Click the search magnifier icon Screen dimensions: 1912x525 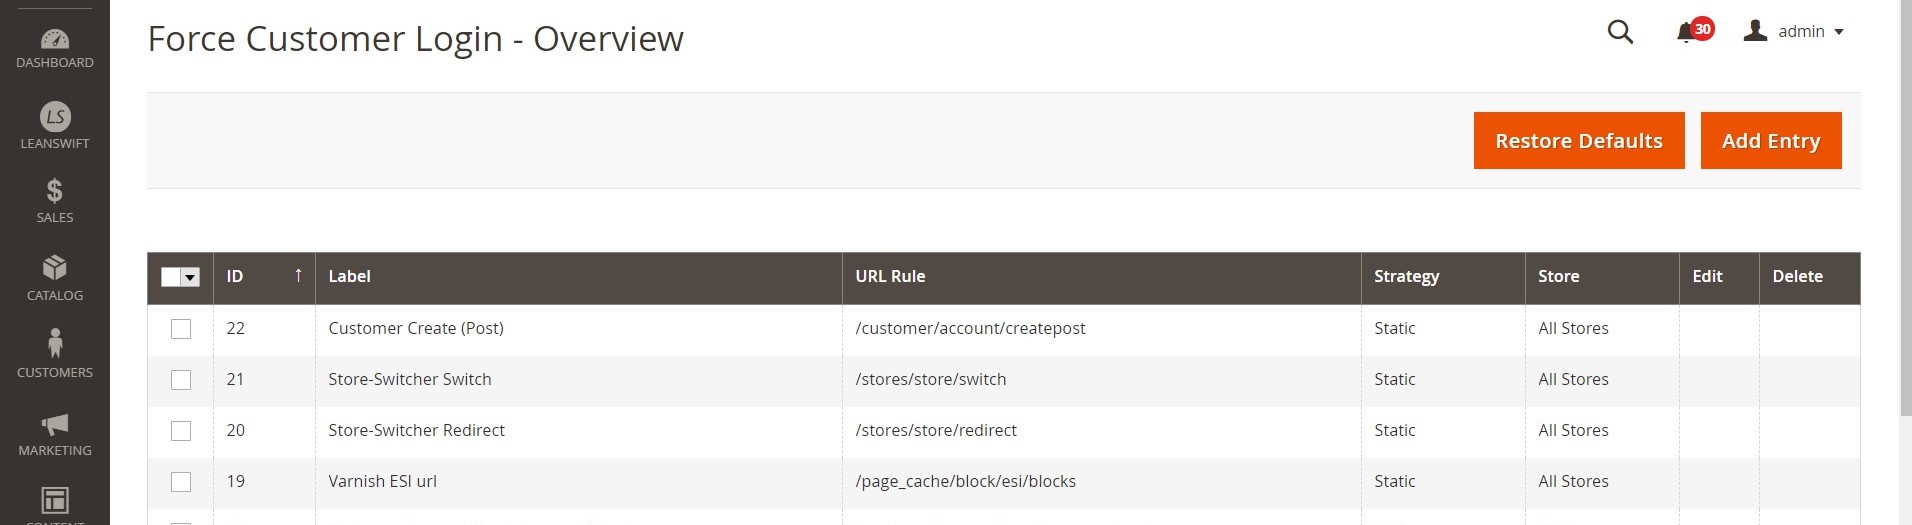[1620, 32]
